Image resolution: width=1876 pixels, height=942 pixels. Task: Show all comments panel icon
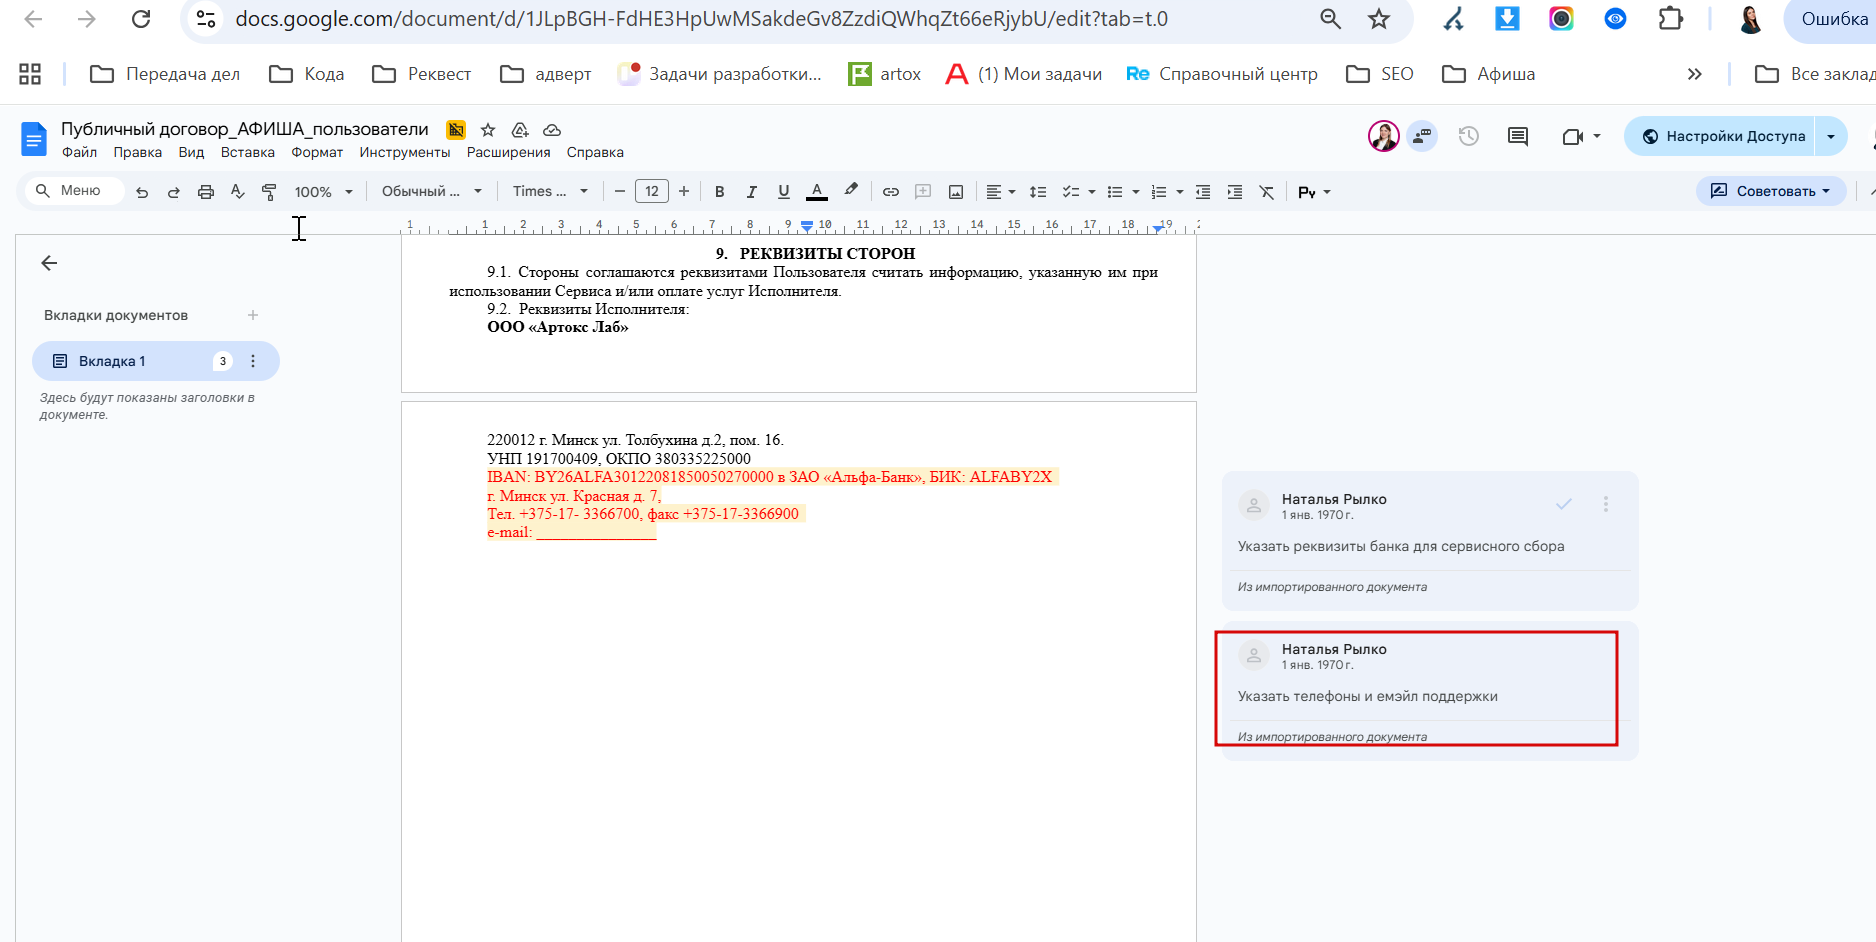(x=1518, y=136)
